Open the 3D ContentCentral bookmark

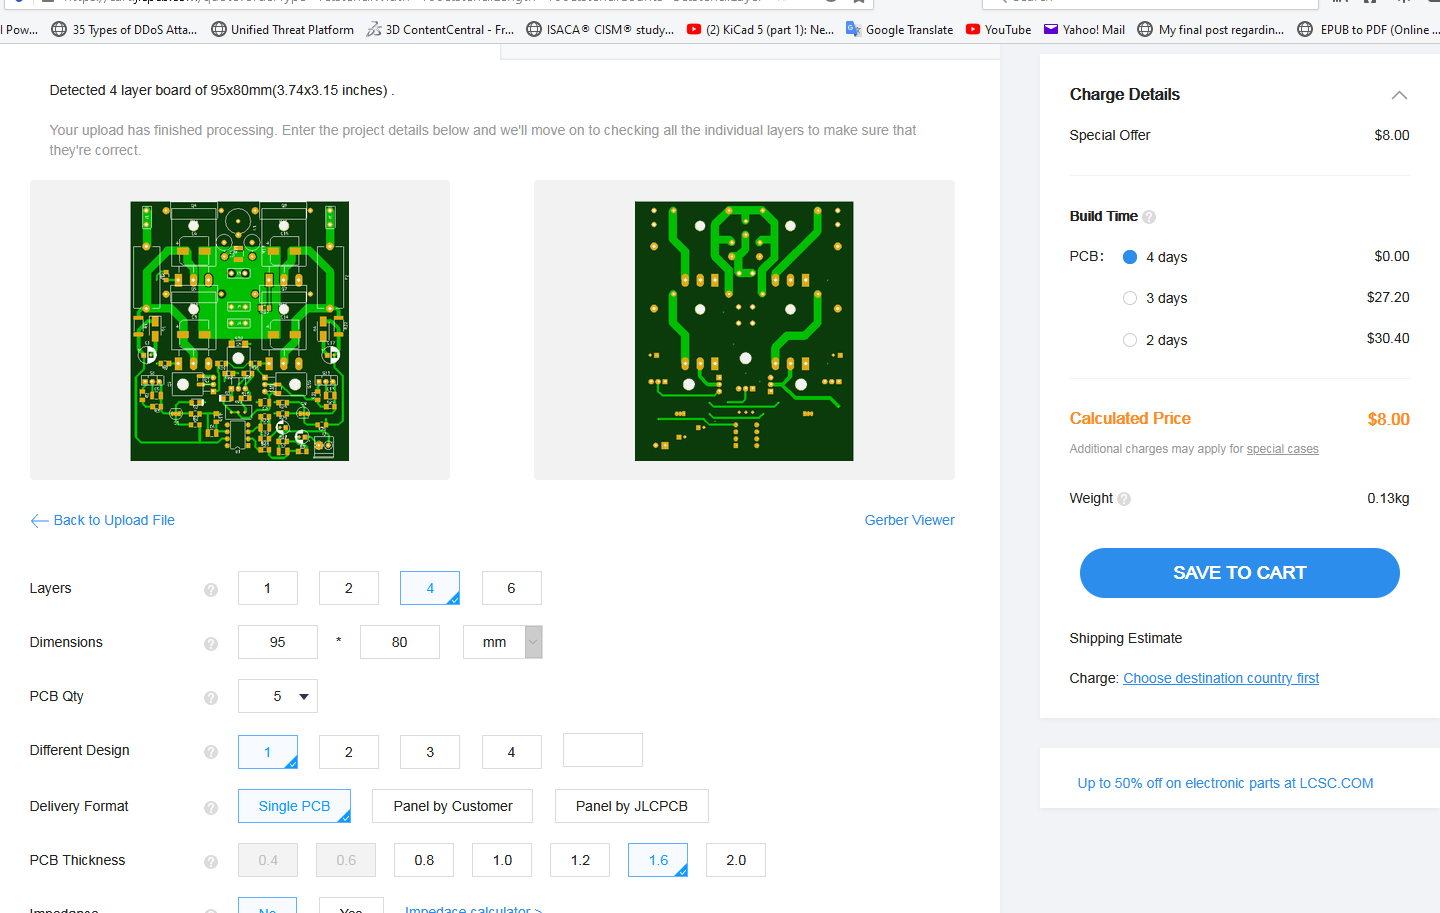coord(440,30)
